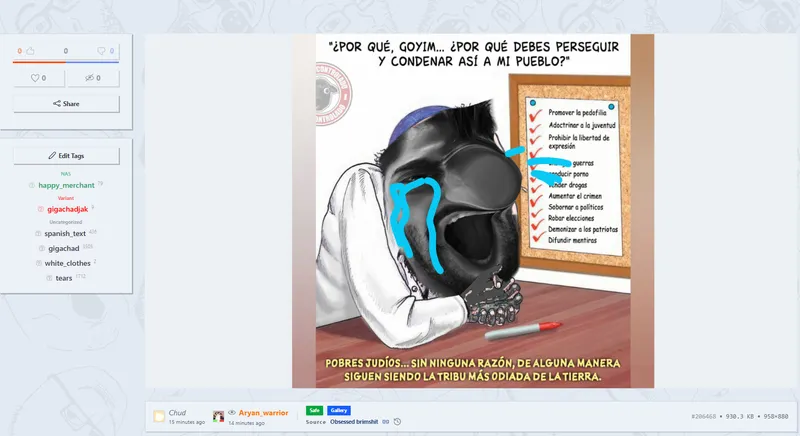The width and height of the screenshot is (800, 436).
Task: Click the question-mark icon beside gigachadjak
Action: pos(41,209)
